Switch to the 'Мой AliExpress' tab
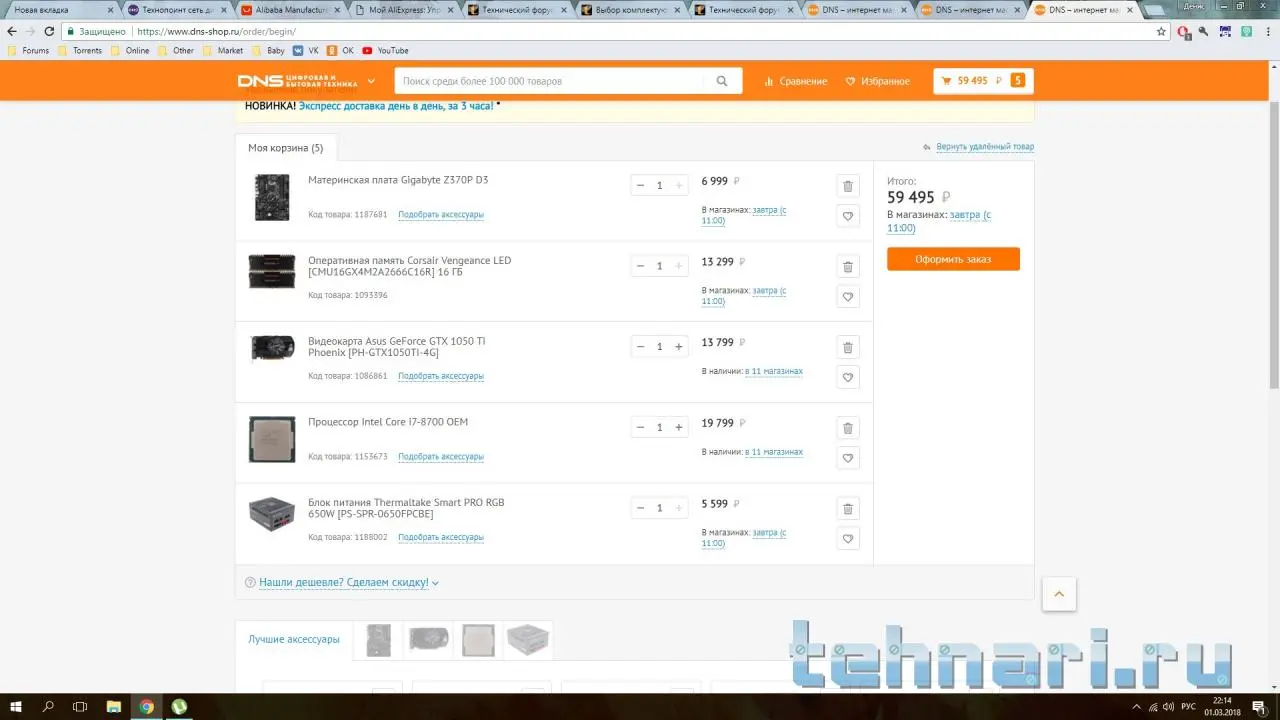Image resolution: width=1280 pixels, height=720 pixels. coord(405,10)
